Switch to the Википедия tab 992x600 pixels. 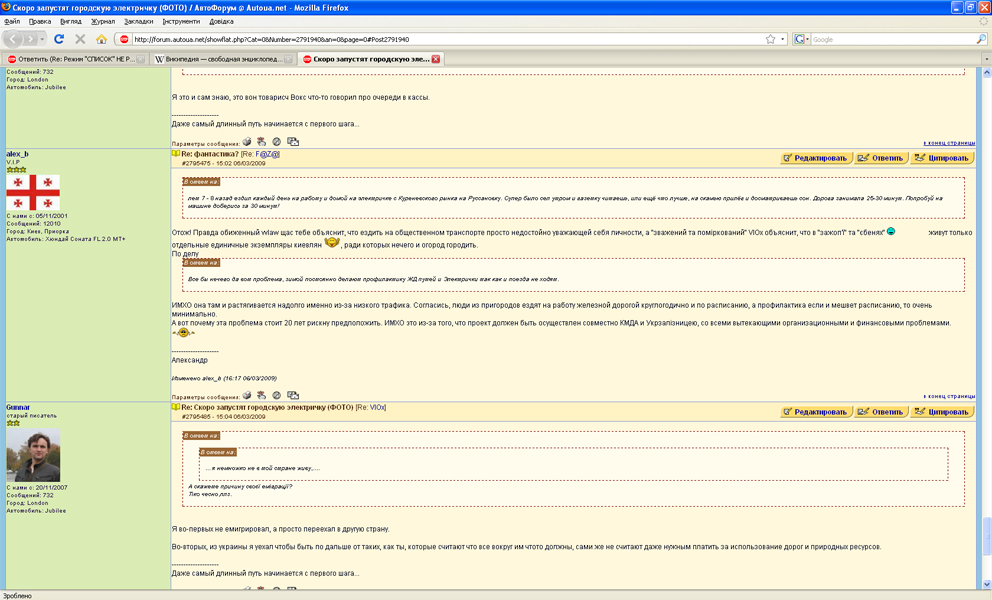pyautogui.click(x=222, y=59)
